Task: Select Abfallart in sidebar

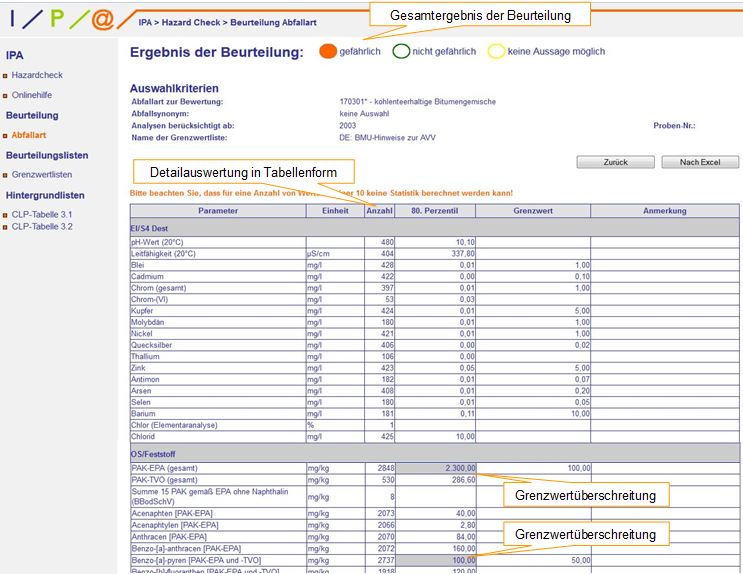Action: click(29, 135)
